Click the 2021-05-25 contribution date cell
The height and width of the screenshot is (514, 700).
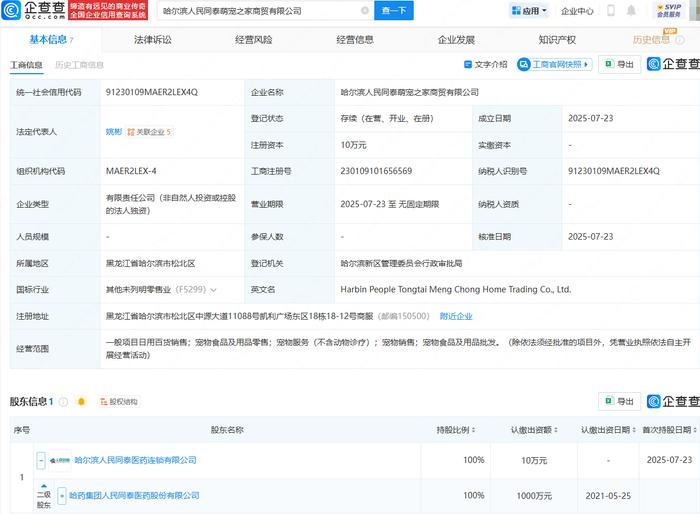pyautogui.click(x=608, y=496)
